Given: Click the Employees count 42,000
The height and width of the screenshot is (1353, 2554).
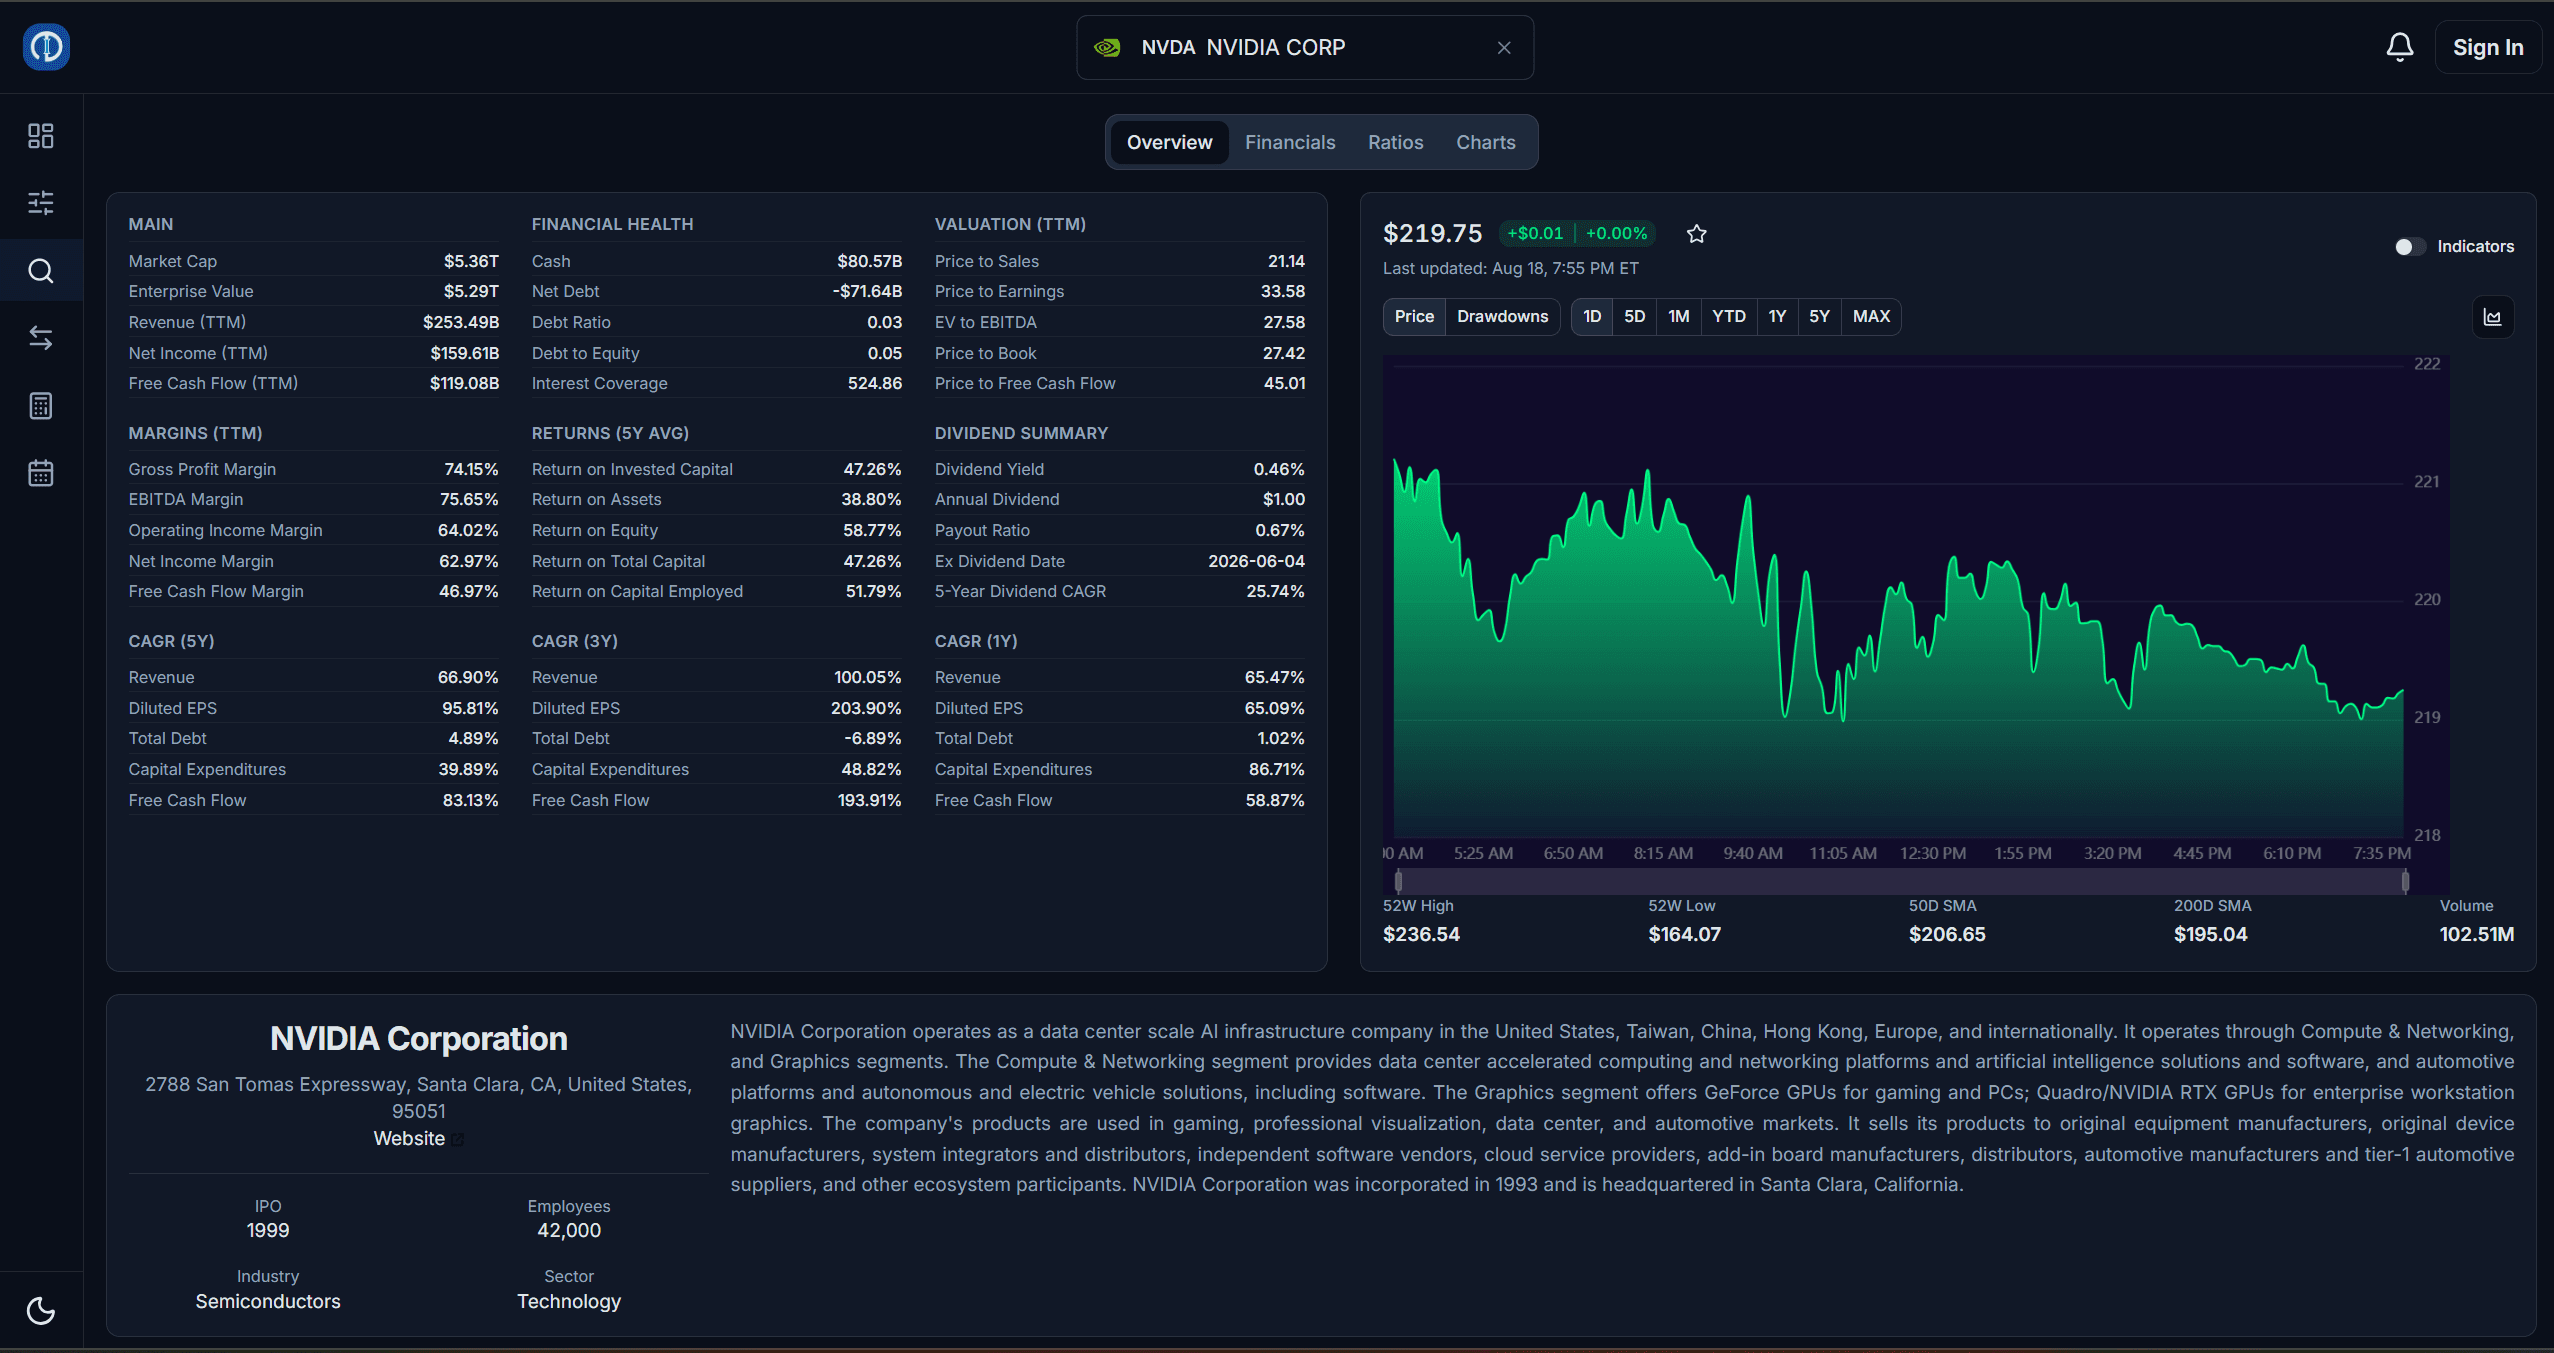Looking at the screenshot, I should 569,1231.
